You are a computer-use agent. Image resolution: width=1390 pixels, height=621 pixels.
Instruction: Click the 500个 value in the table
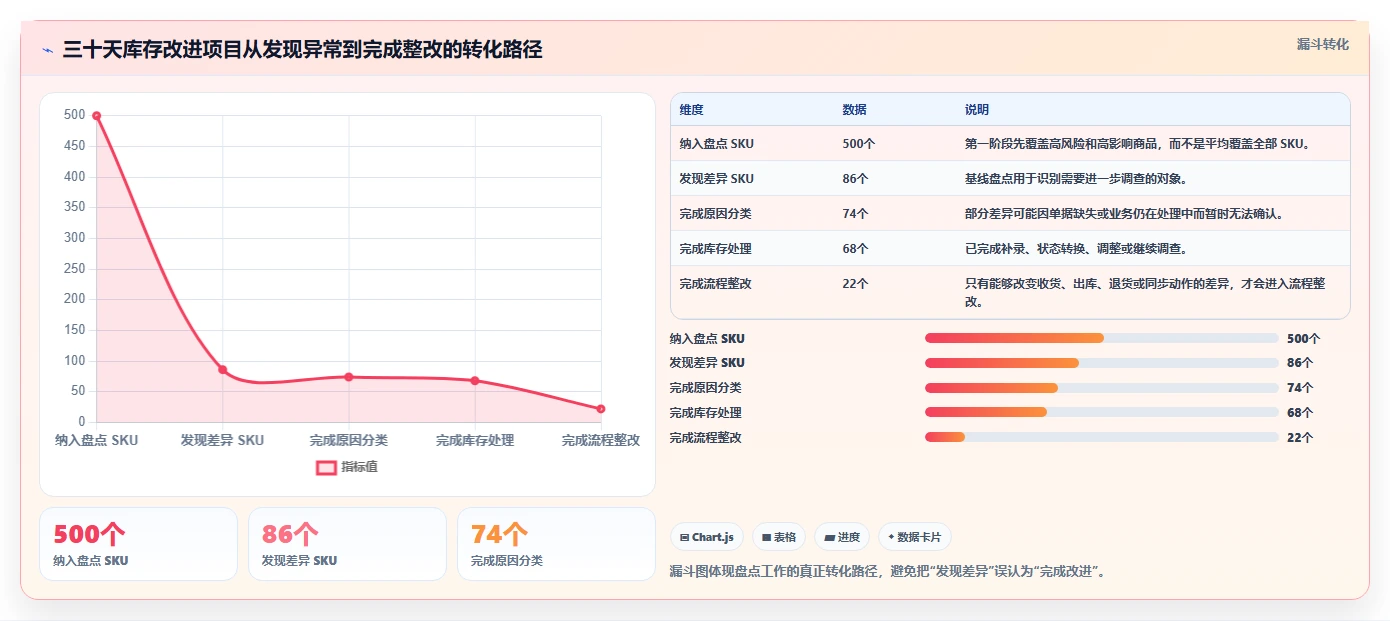tap(858, 144)
